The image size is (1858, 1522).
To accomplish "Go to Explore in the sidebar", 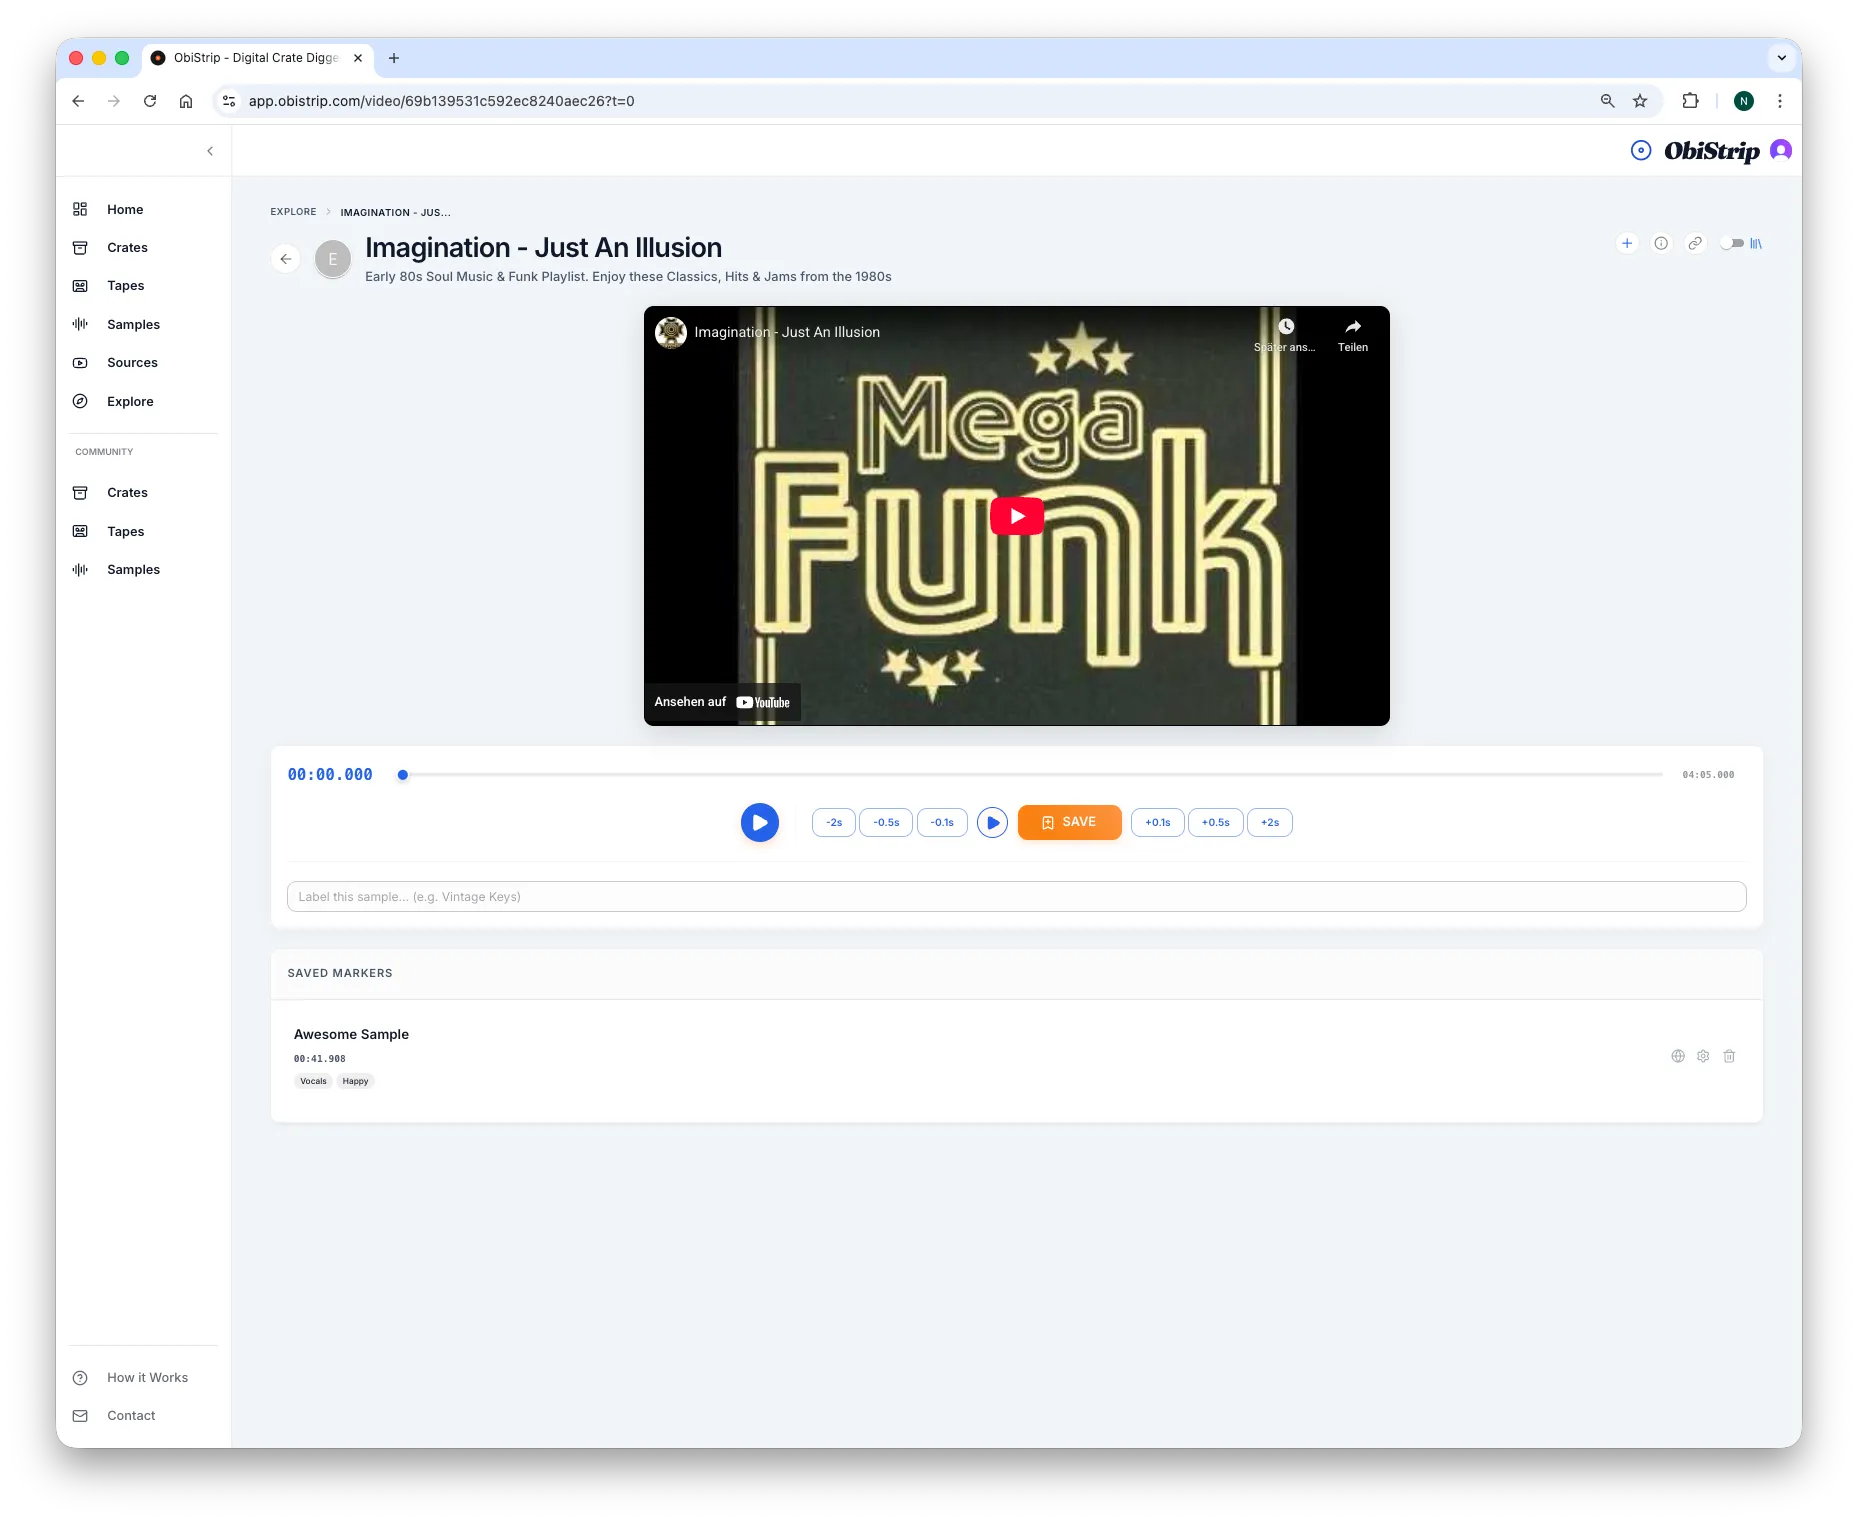I will point(130,401).
